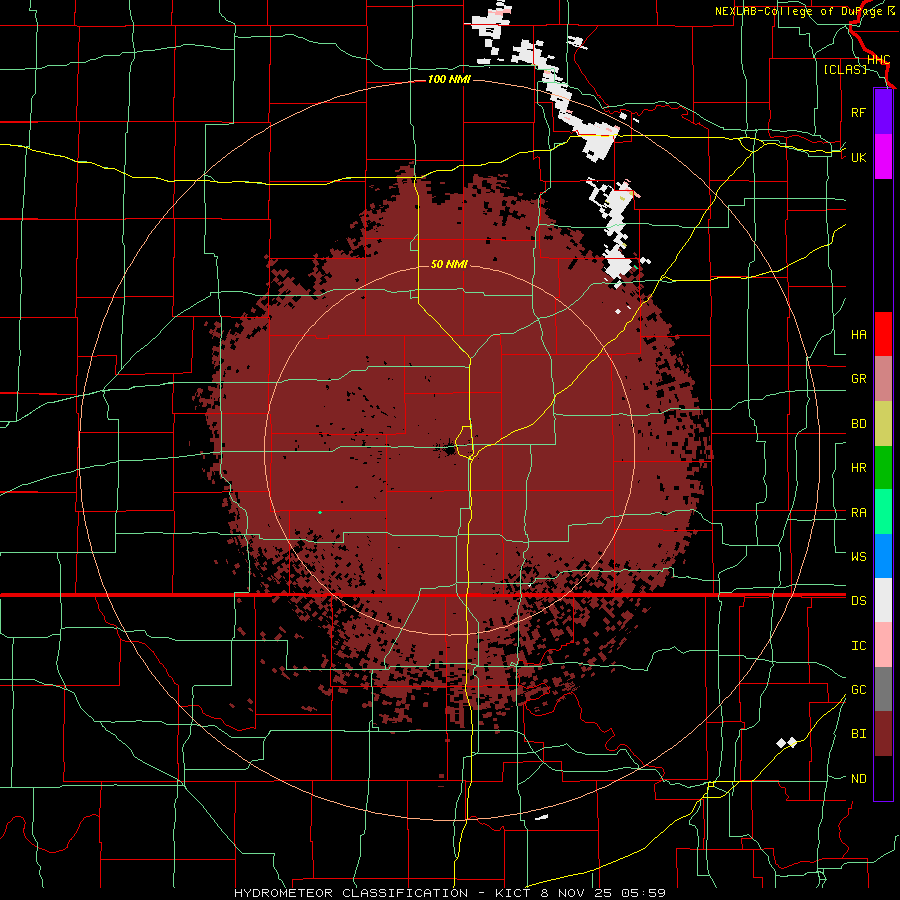Select the GR dusty pink legend swatch
Viewport: 900px width, 900px height.
click(x=883, y=379)
